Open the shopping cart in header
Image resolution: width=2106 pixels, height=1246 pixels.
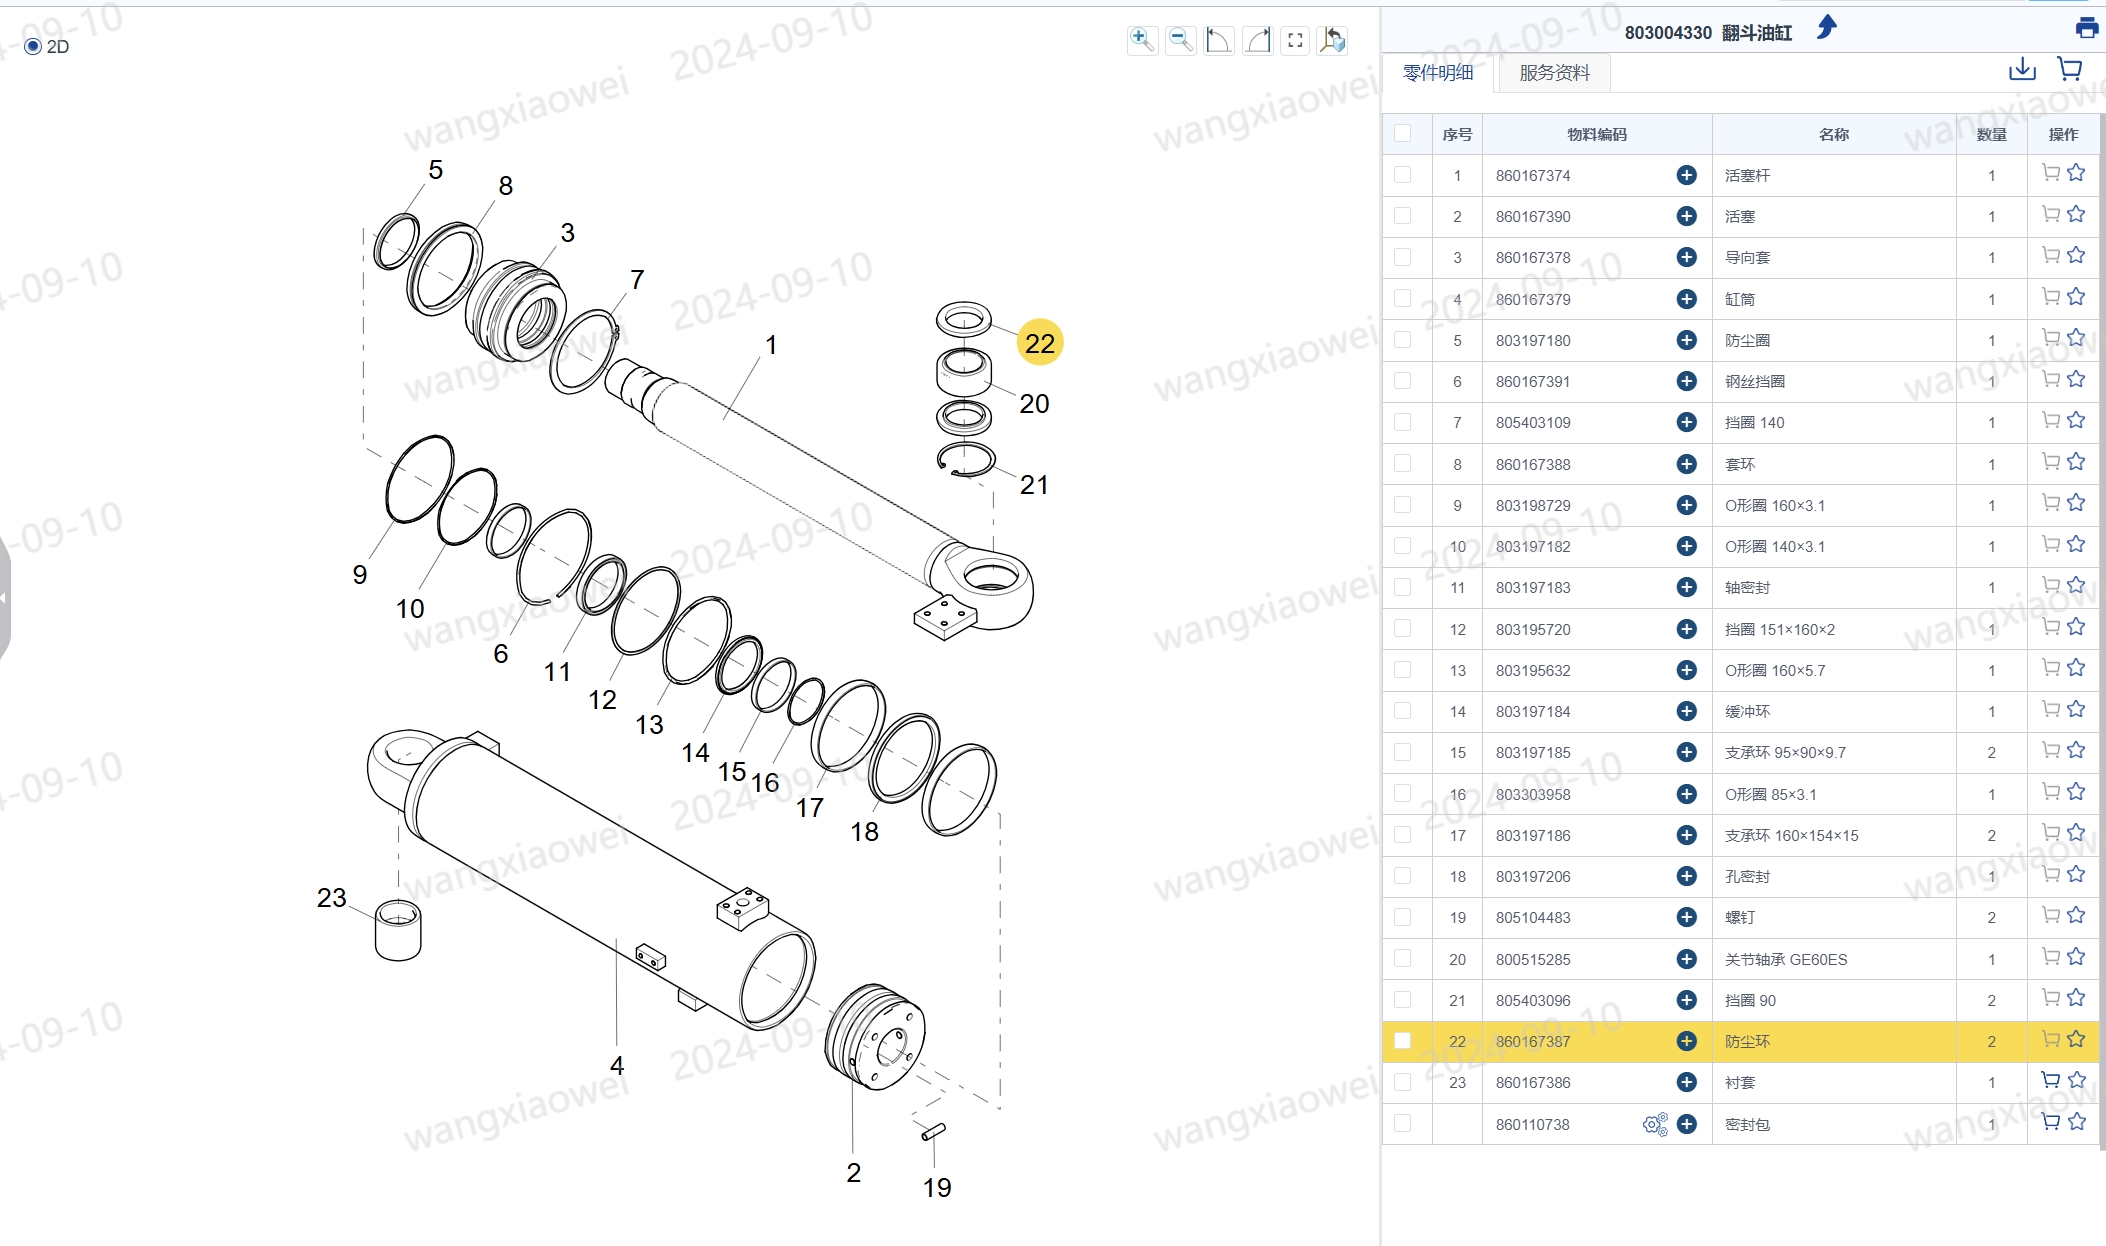tap(2070, 69)
